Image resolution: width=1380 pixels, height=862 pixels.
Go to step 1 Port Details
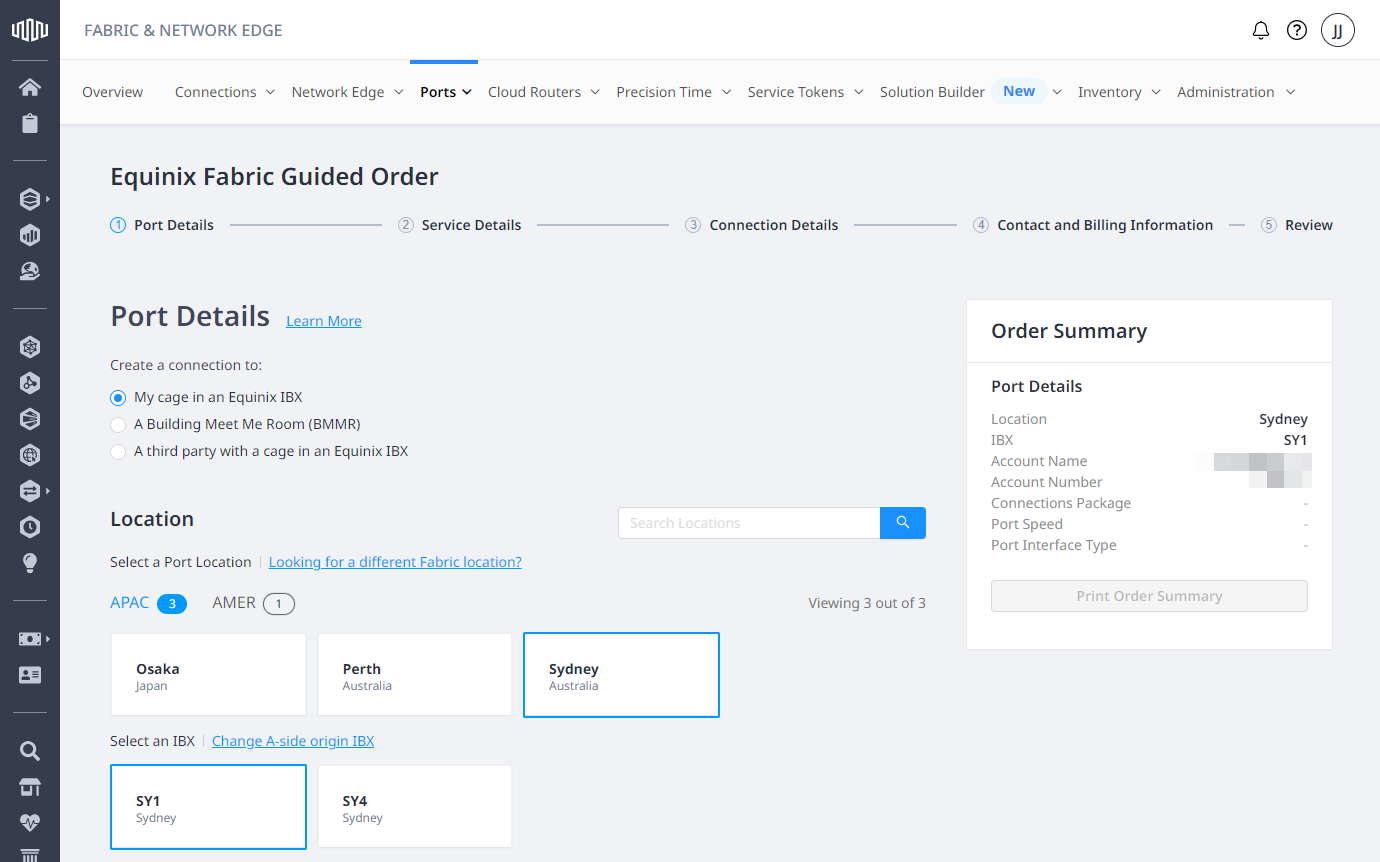(x=162, y=225)
